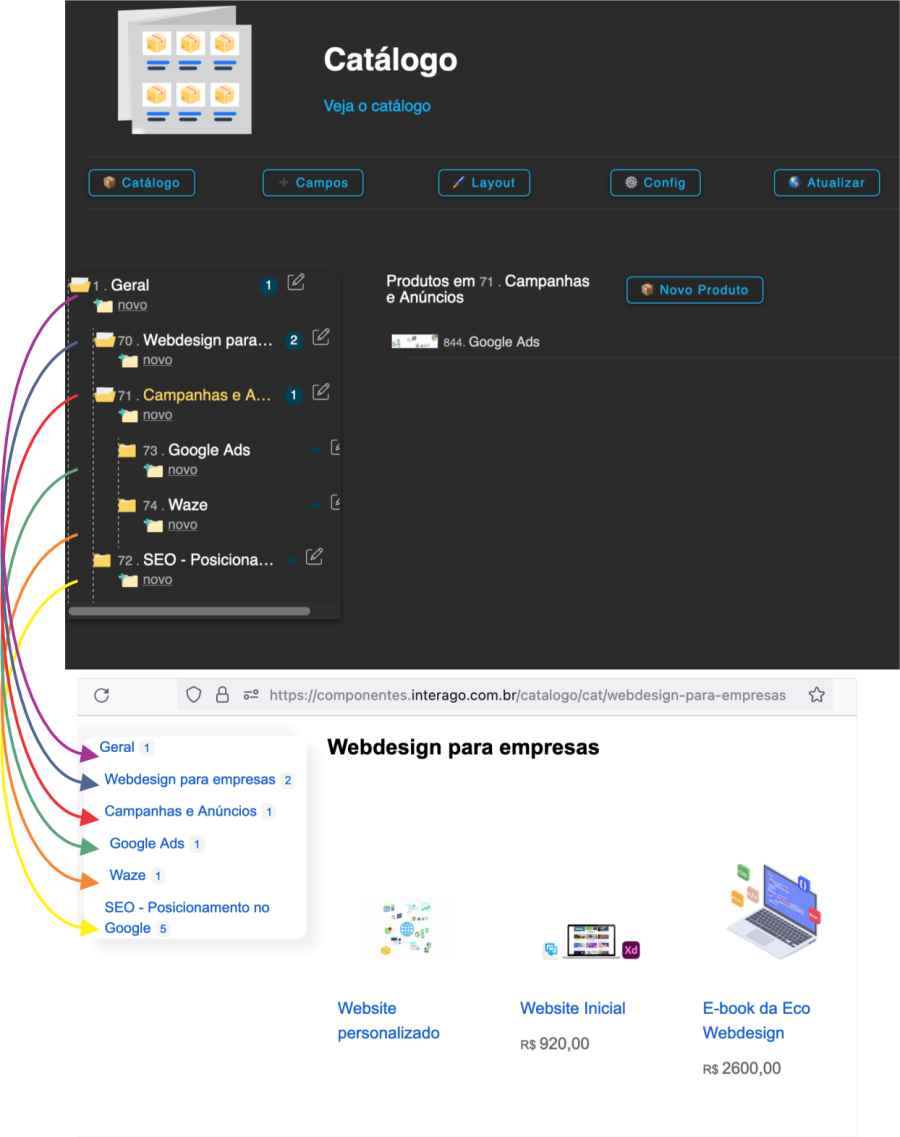Bookmark page with star icon
The width and height of the screenshot is (900, 1137).
click(x=816, y=695)
